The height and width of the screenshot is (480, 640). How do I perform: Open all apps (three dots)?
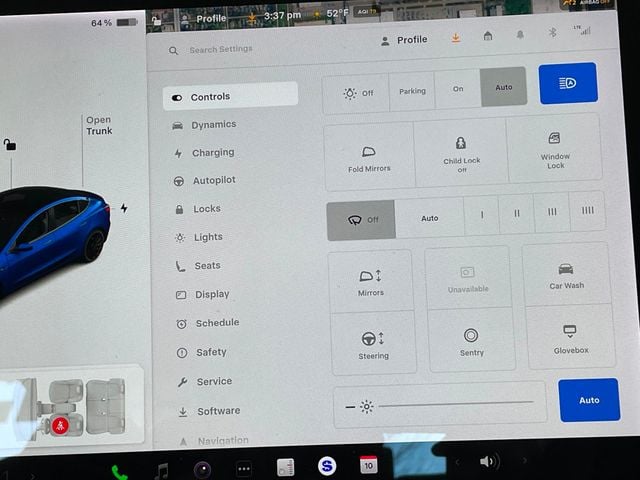click(244, 469)
